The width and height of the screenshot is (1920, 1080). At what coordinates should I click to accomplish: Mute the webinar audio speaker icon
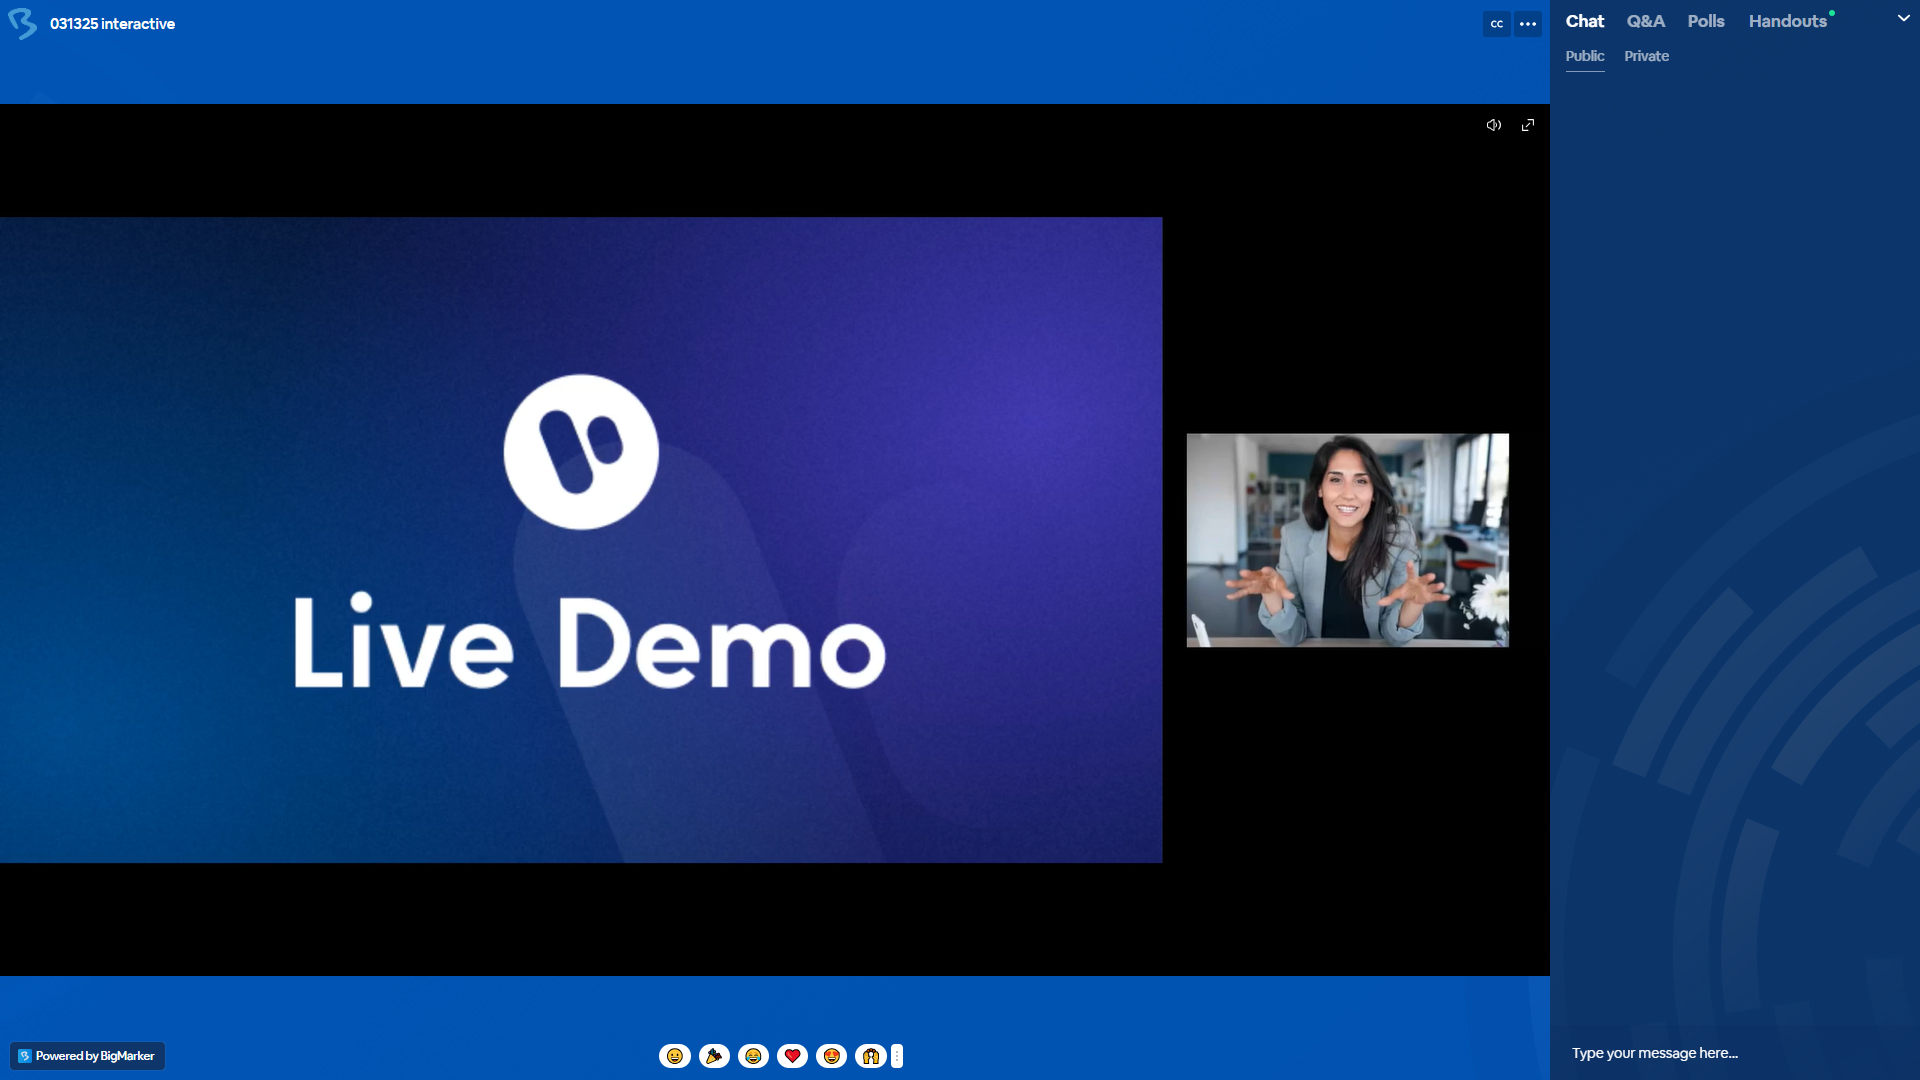click(1494, 125)
